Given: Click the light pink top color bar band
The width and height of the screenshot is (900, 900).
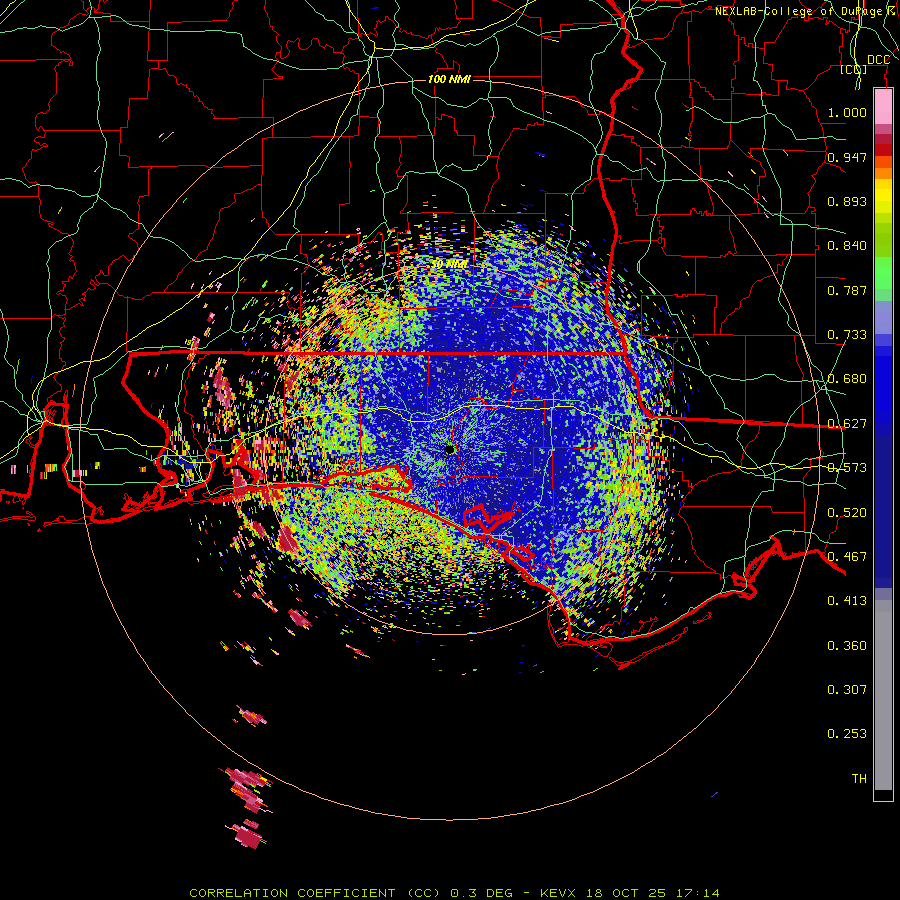Looking at the screenshot, I should pyautogui.click(x=883, y=107).
